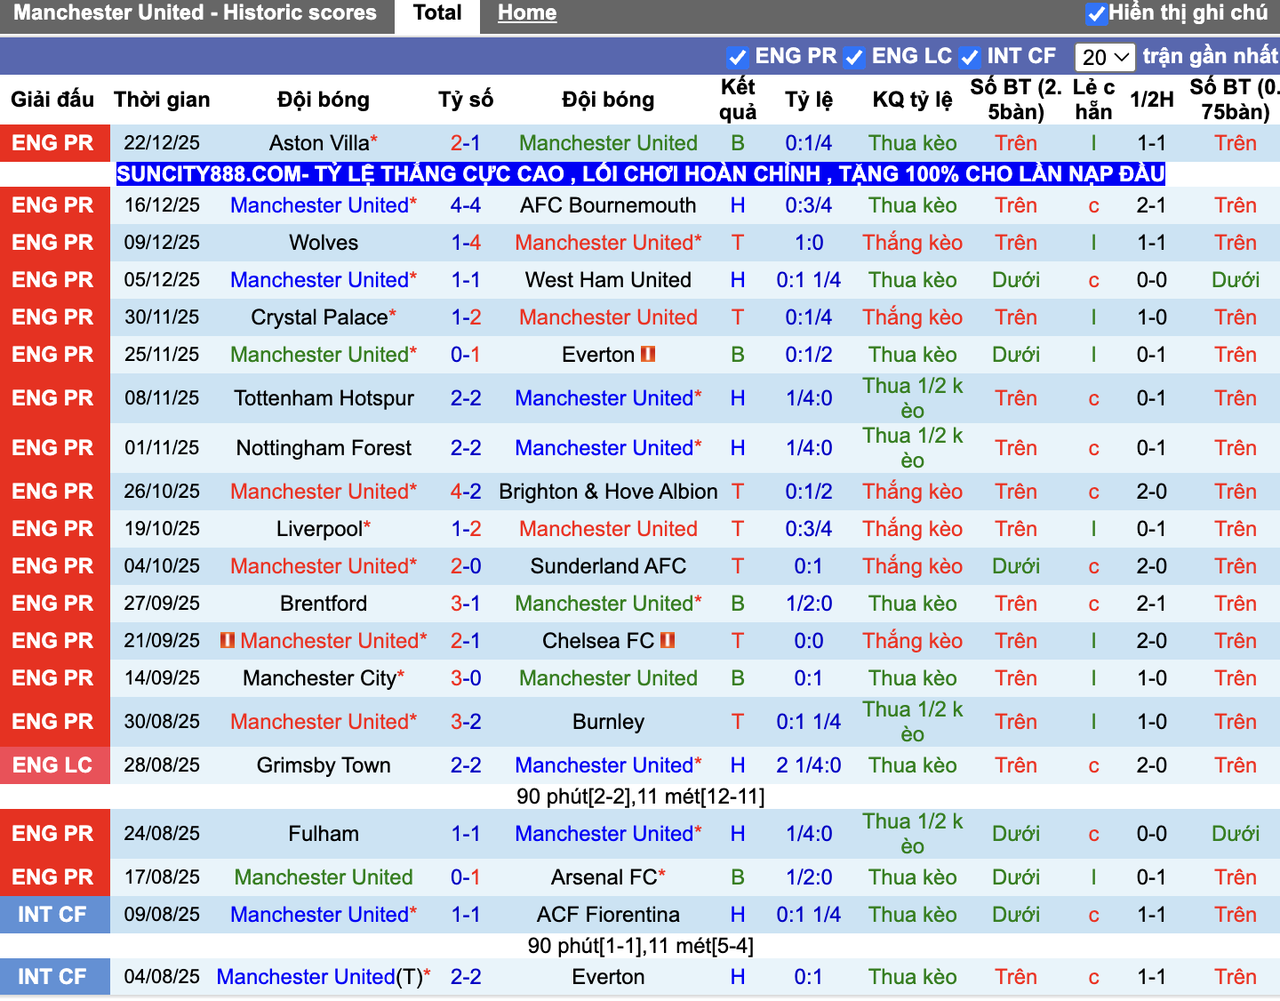
Task: Click Sunderland AFC team name
Action: [x=608, y=566]
